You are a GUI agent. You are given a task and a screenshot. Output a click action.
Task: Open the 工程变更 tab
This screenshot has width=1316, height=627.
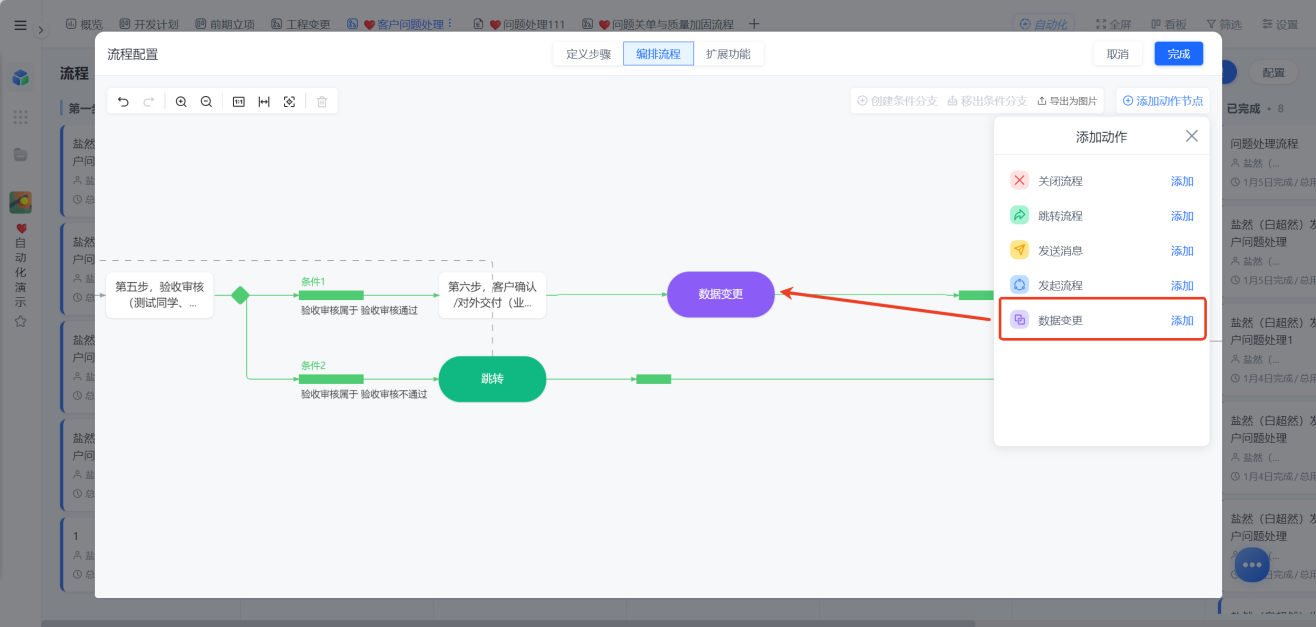(301, 24)
